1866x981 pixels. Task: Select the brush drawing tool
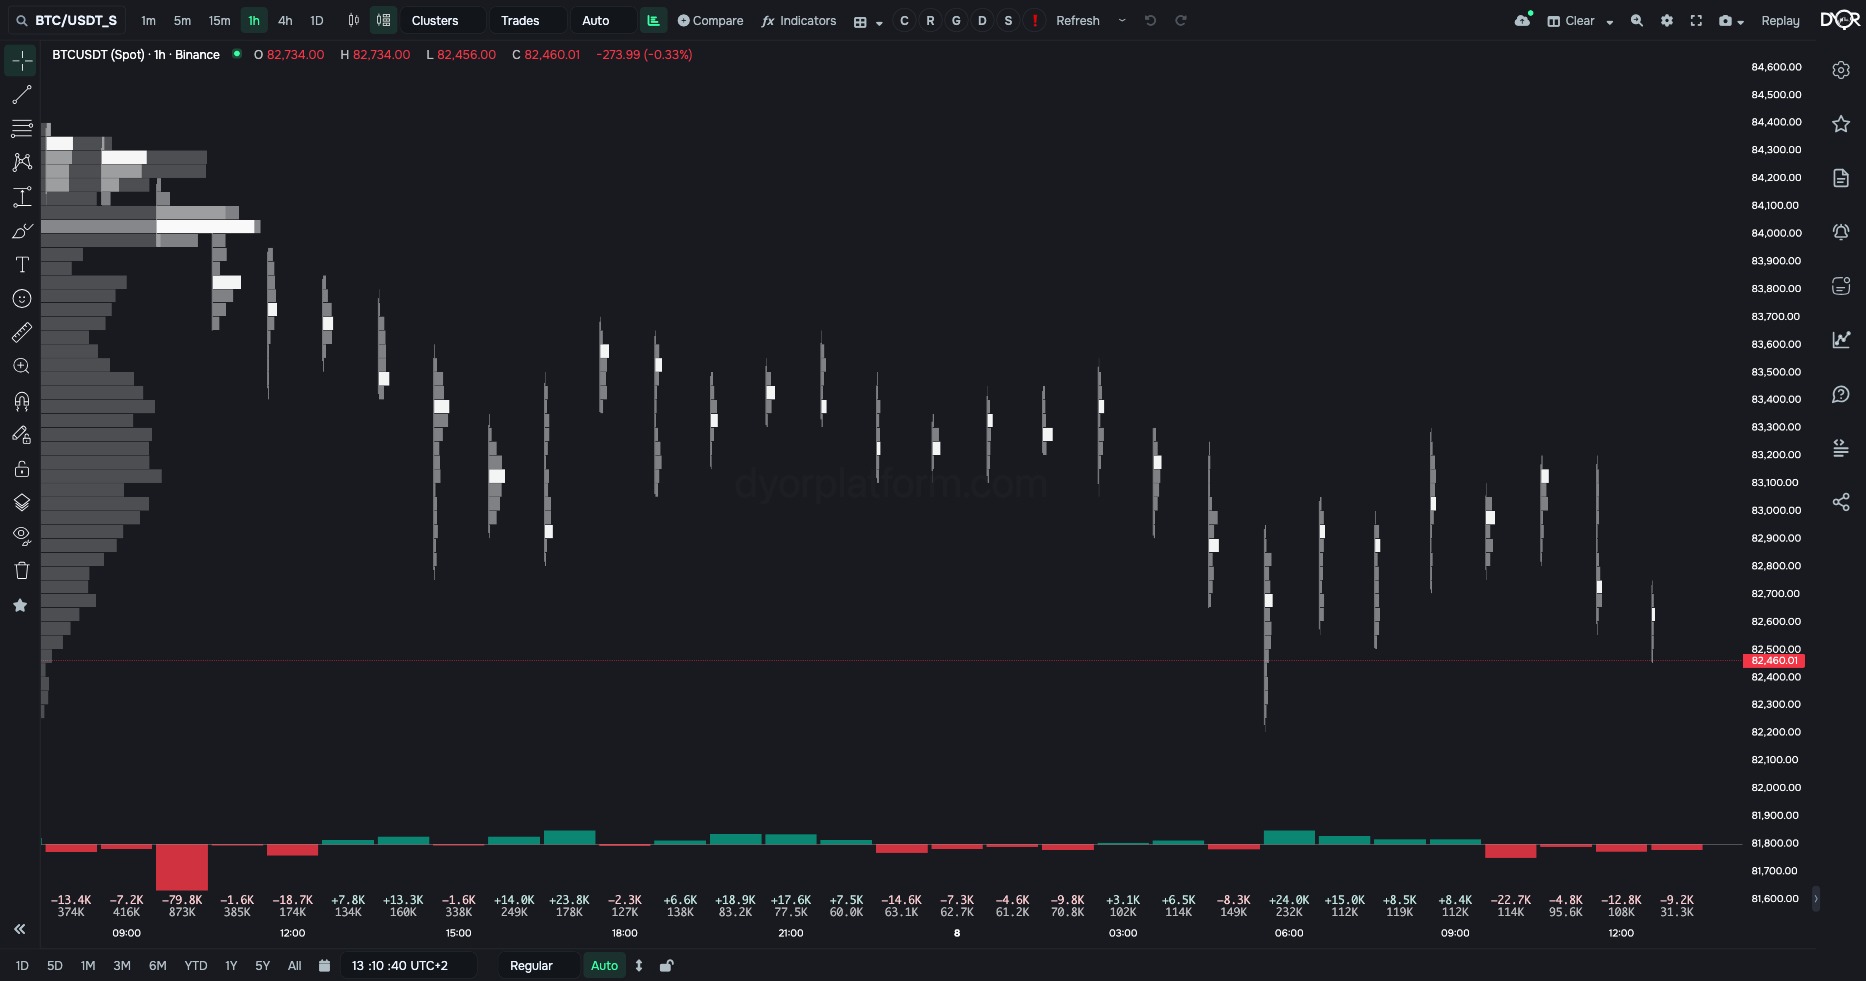click(22, 231)
